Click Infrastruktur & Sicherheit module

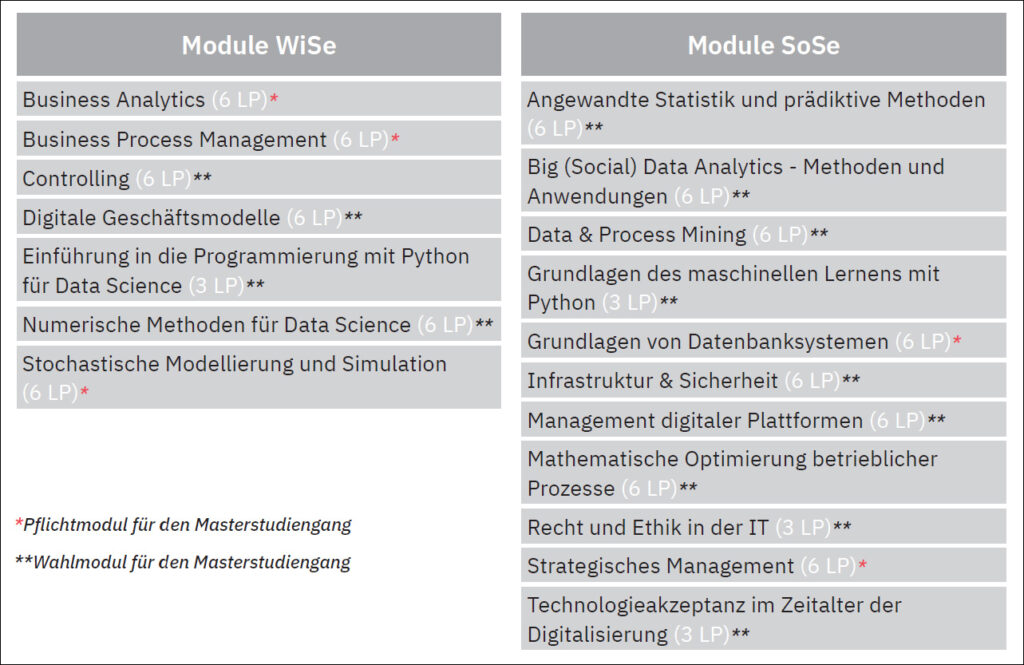click(763, 380)
